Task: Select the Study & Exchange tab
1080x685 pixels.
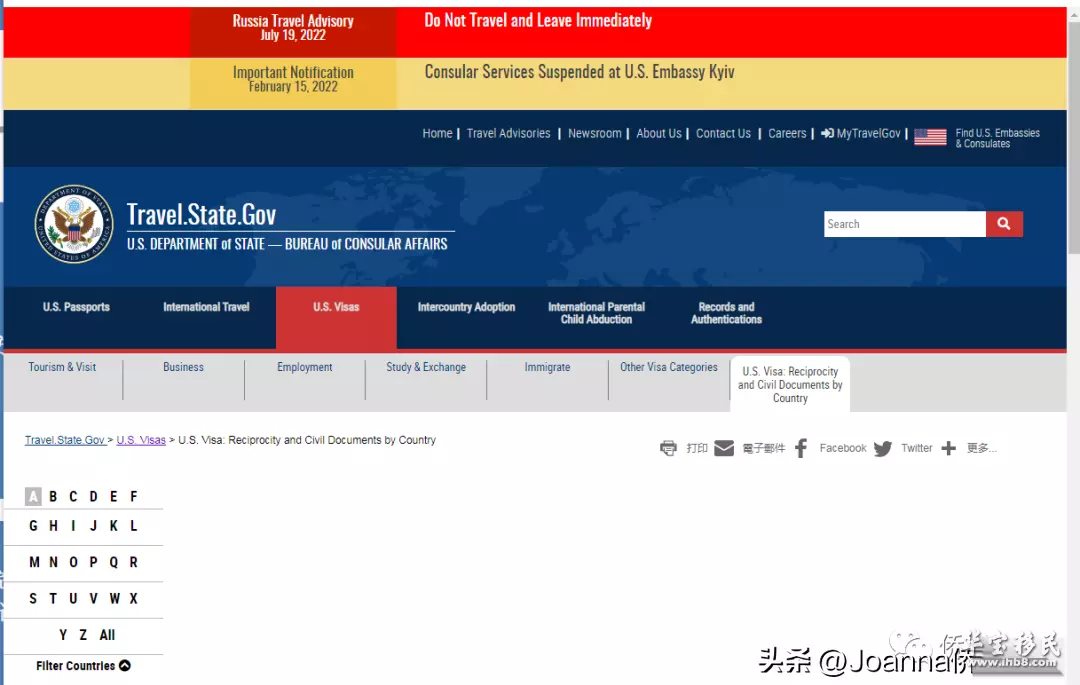Action: [426, 367]
